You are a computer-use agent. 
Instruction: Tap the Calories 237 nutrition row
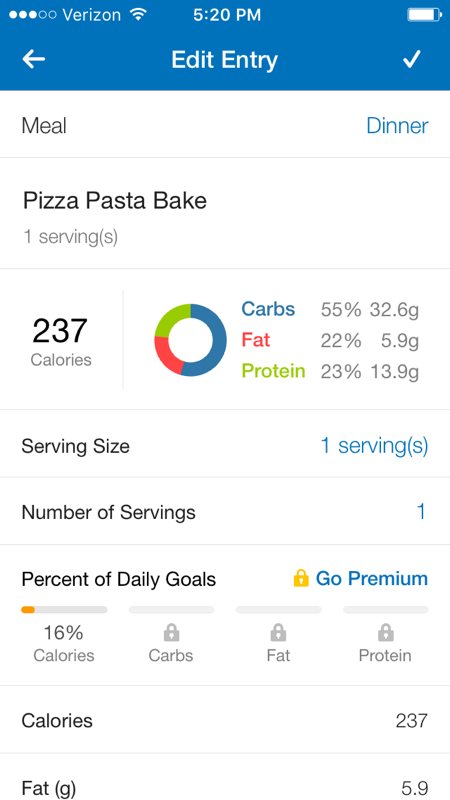click(x=225, y=720)
